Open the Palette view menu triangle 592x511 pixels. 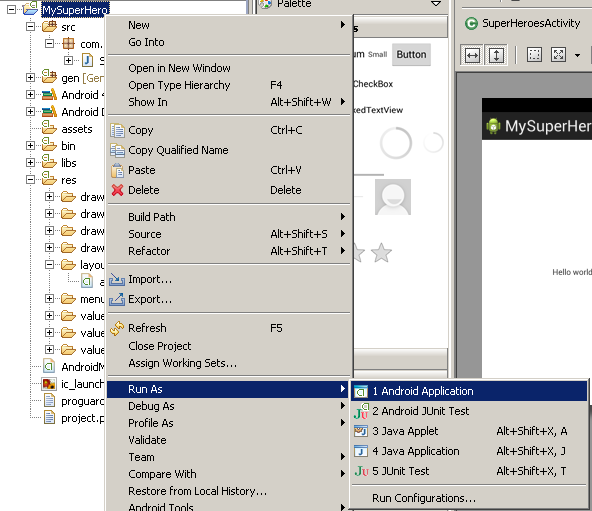tap(436, 4)
